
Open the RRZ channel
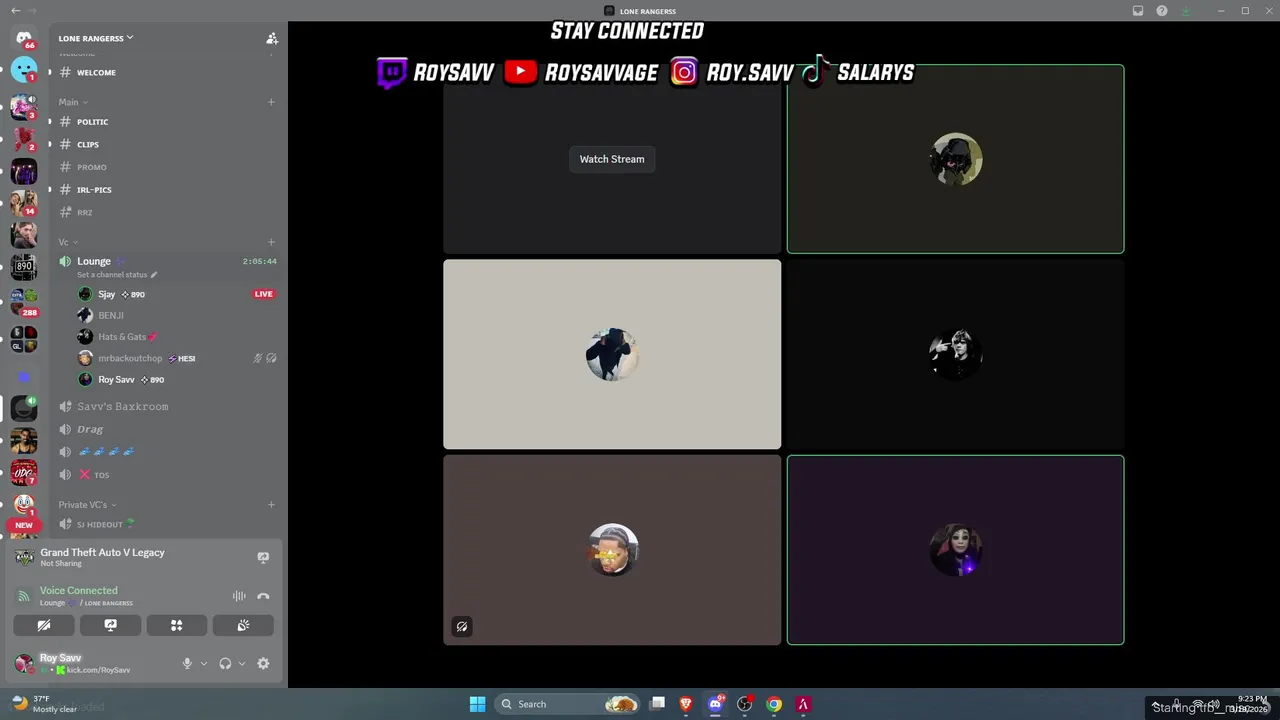click(167, 212)
